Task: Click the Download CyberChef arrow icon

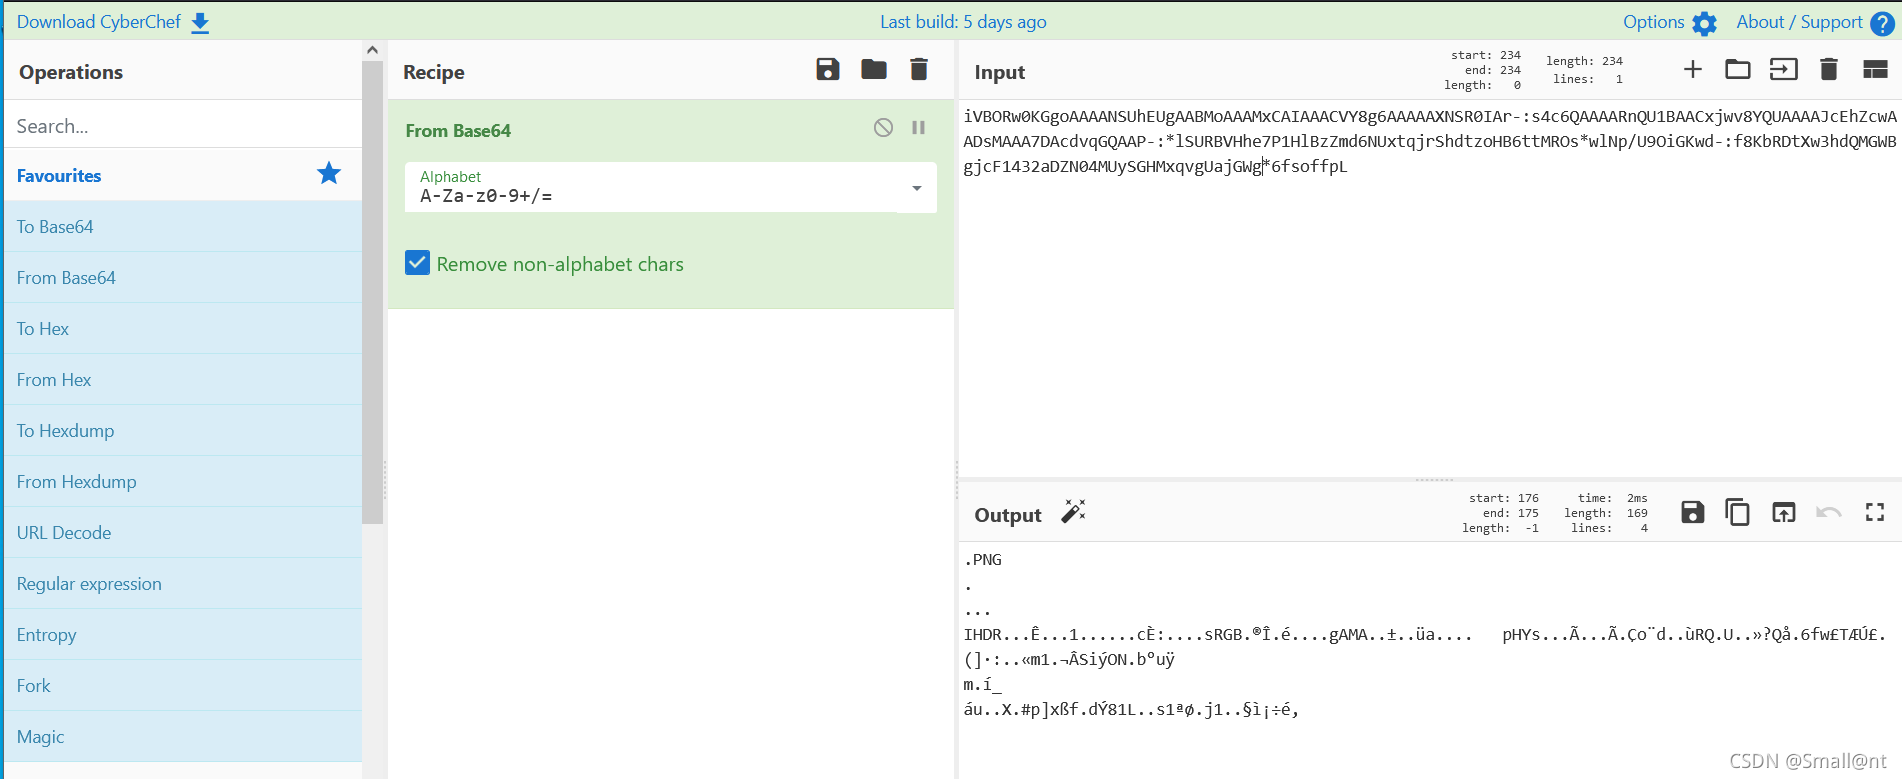Action: point(200,23)
